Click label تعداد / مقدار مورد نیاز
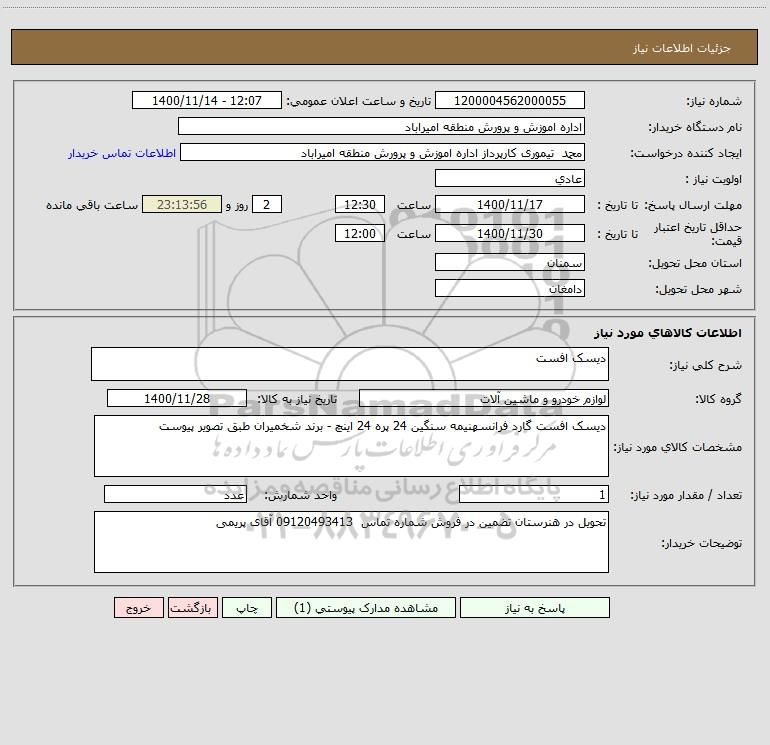Viewport: 770px width, 745px height. point(686,496)
